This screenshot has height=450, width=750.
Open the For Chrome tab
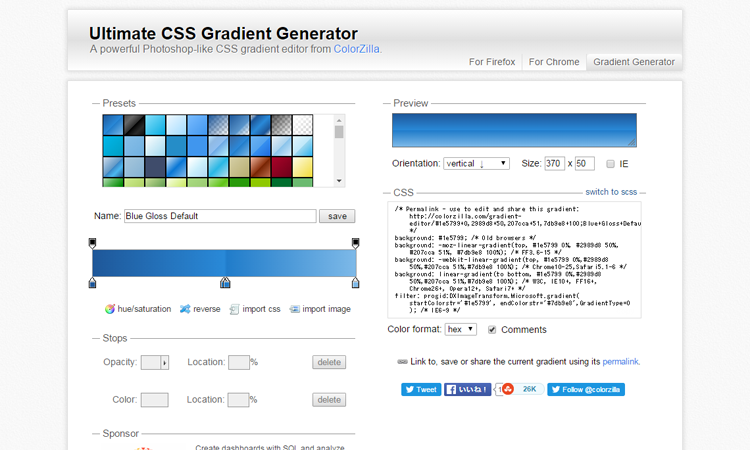coord(554,62)
